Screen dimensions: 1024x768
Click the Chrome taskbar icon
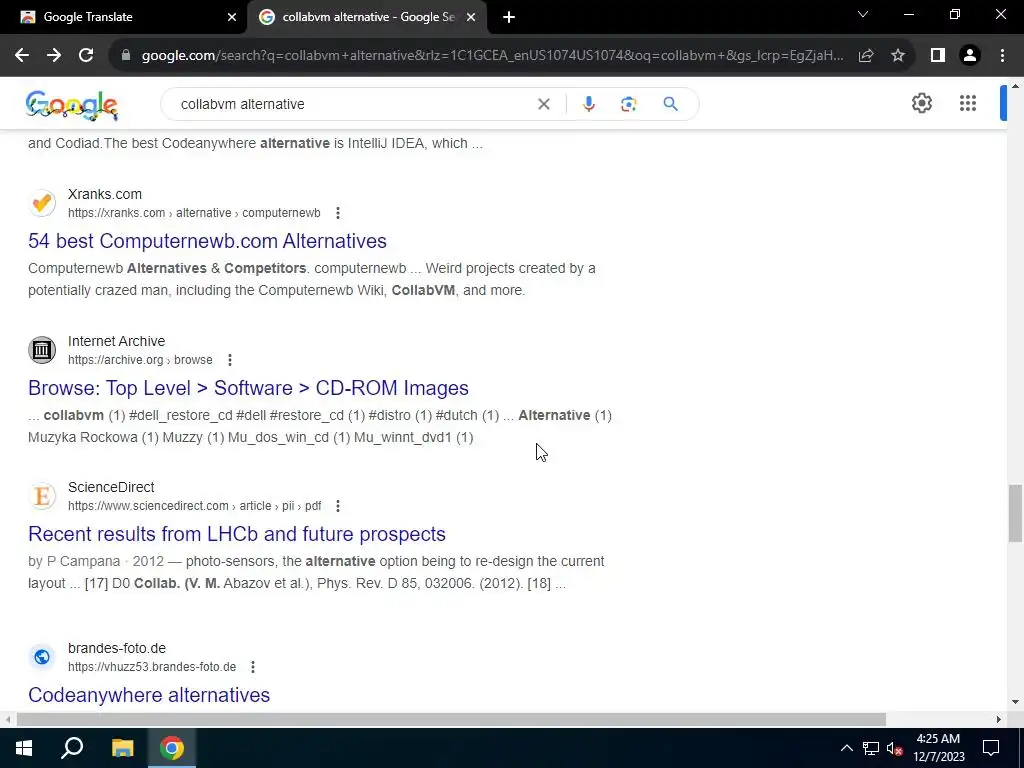[172, 748]
